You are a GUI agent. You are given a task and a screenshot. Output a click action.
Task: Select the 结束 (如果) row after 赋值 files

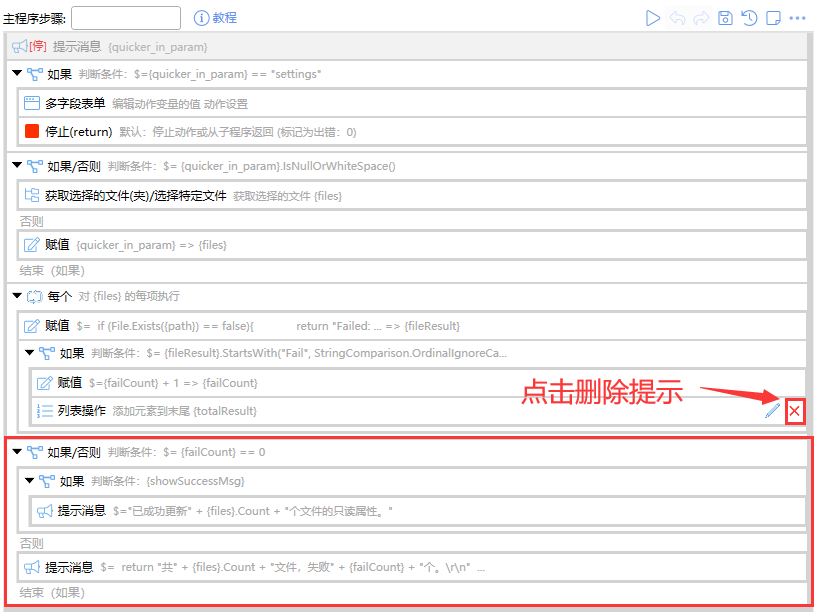point(52,270)
